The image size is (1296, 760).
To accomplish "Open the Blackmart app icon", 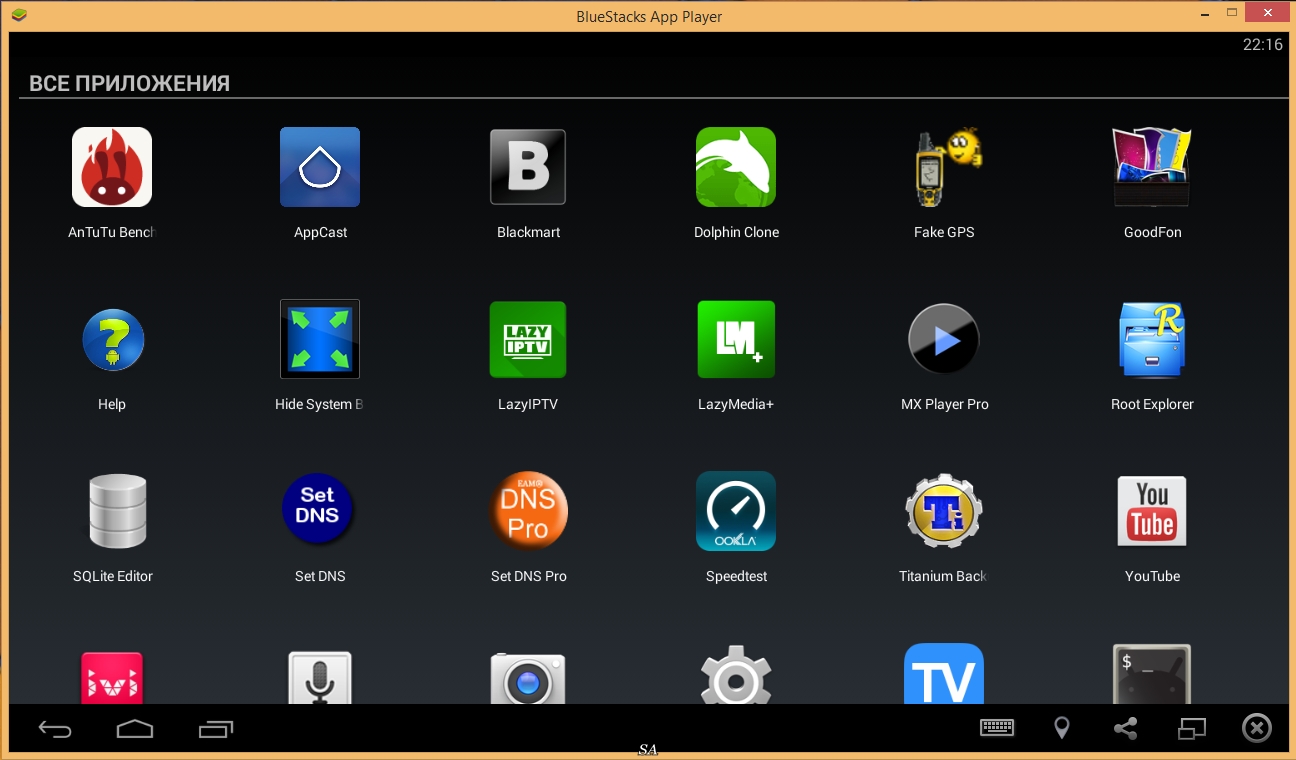I will 528,167.
